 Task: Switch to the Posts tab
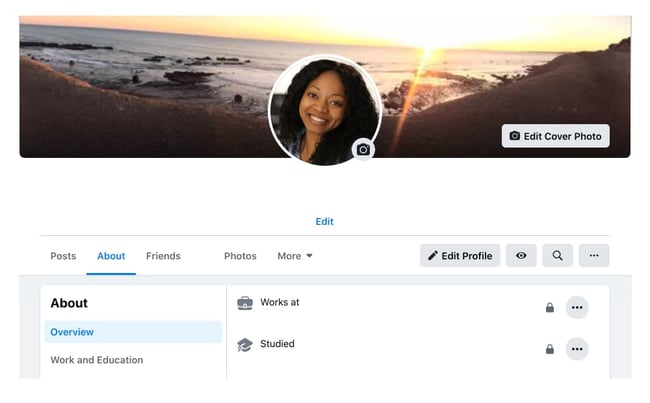(x=63, y=256)
